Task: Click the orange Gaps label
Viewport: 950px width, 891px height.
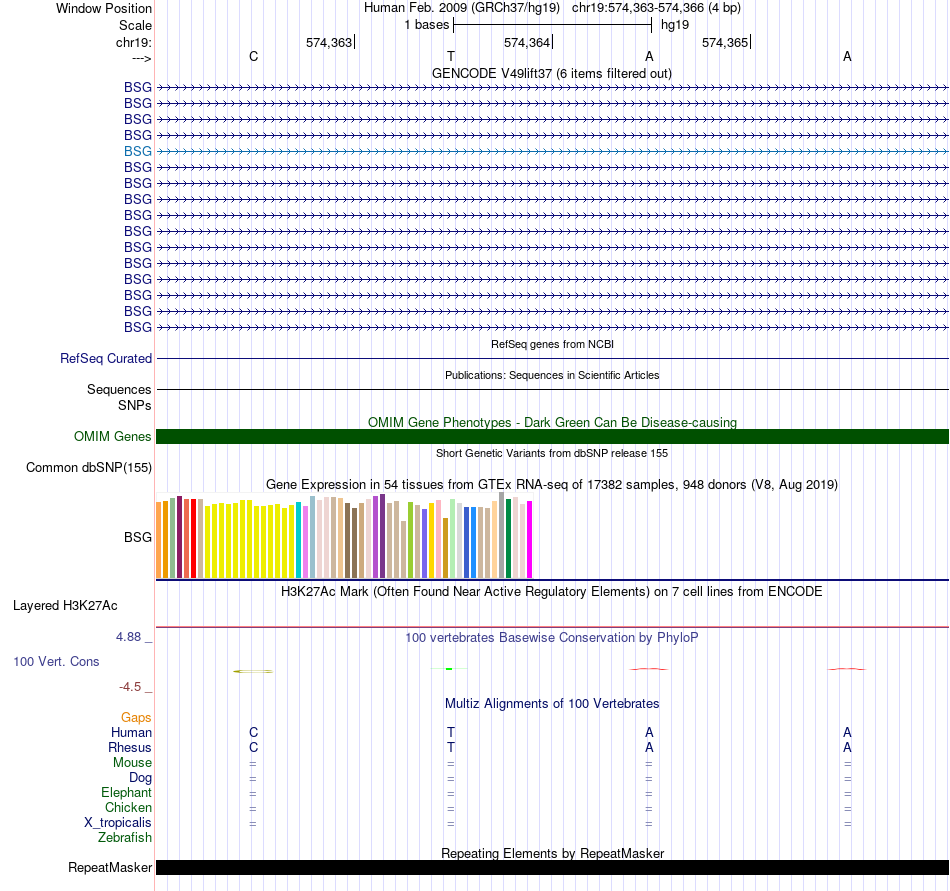Action: pyautogui.click(x=136, y=717)
